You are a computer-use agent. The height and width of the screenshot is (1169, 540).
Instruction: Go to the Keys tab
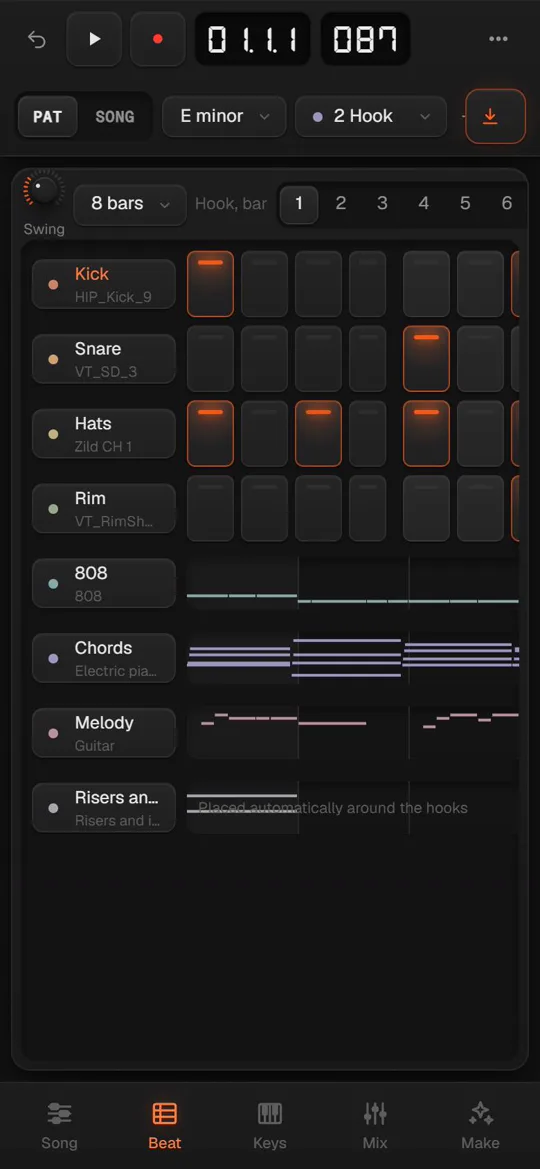270,1126
